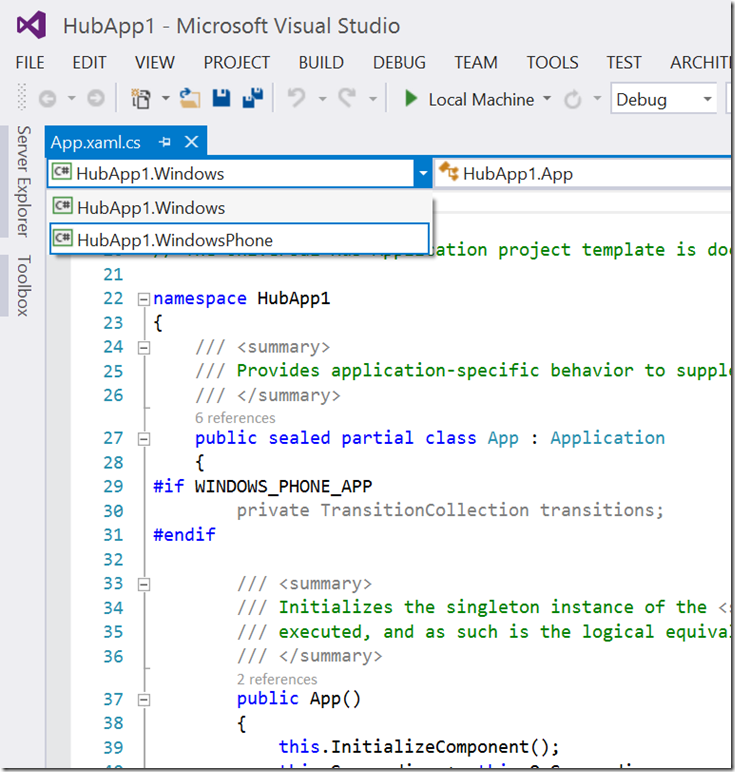The image size is (735, 772).
Task: Click the Application base class name
Action: click(x=607, y=438)
